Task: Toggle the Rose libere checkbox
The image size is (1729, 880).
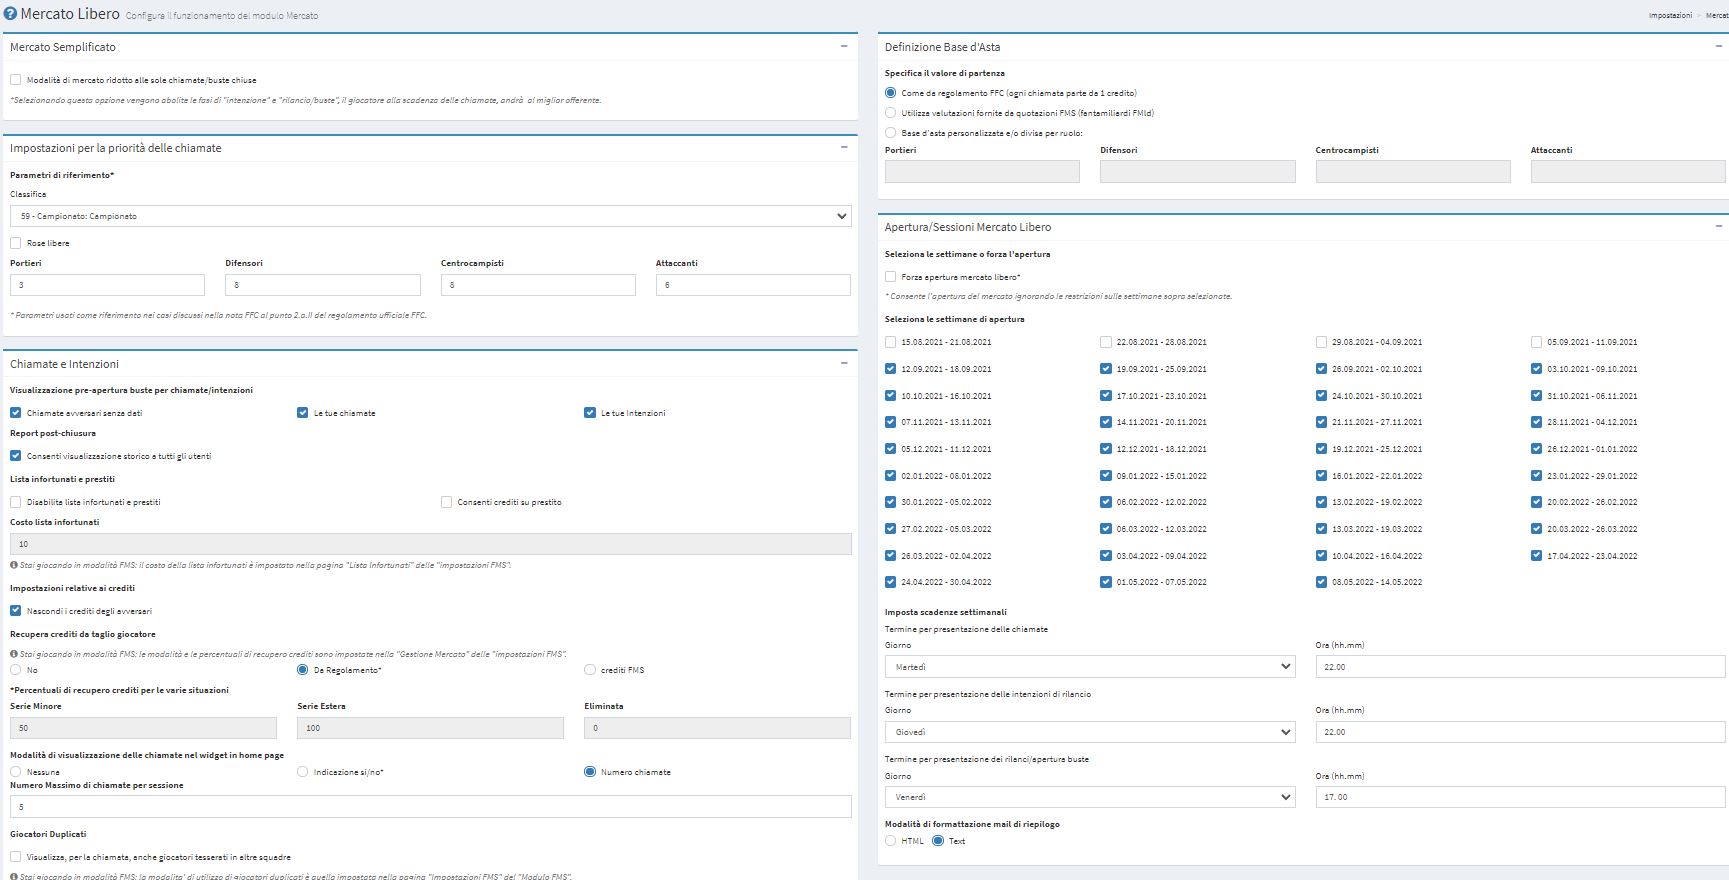Action: tap(16, 243)
